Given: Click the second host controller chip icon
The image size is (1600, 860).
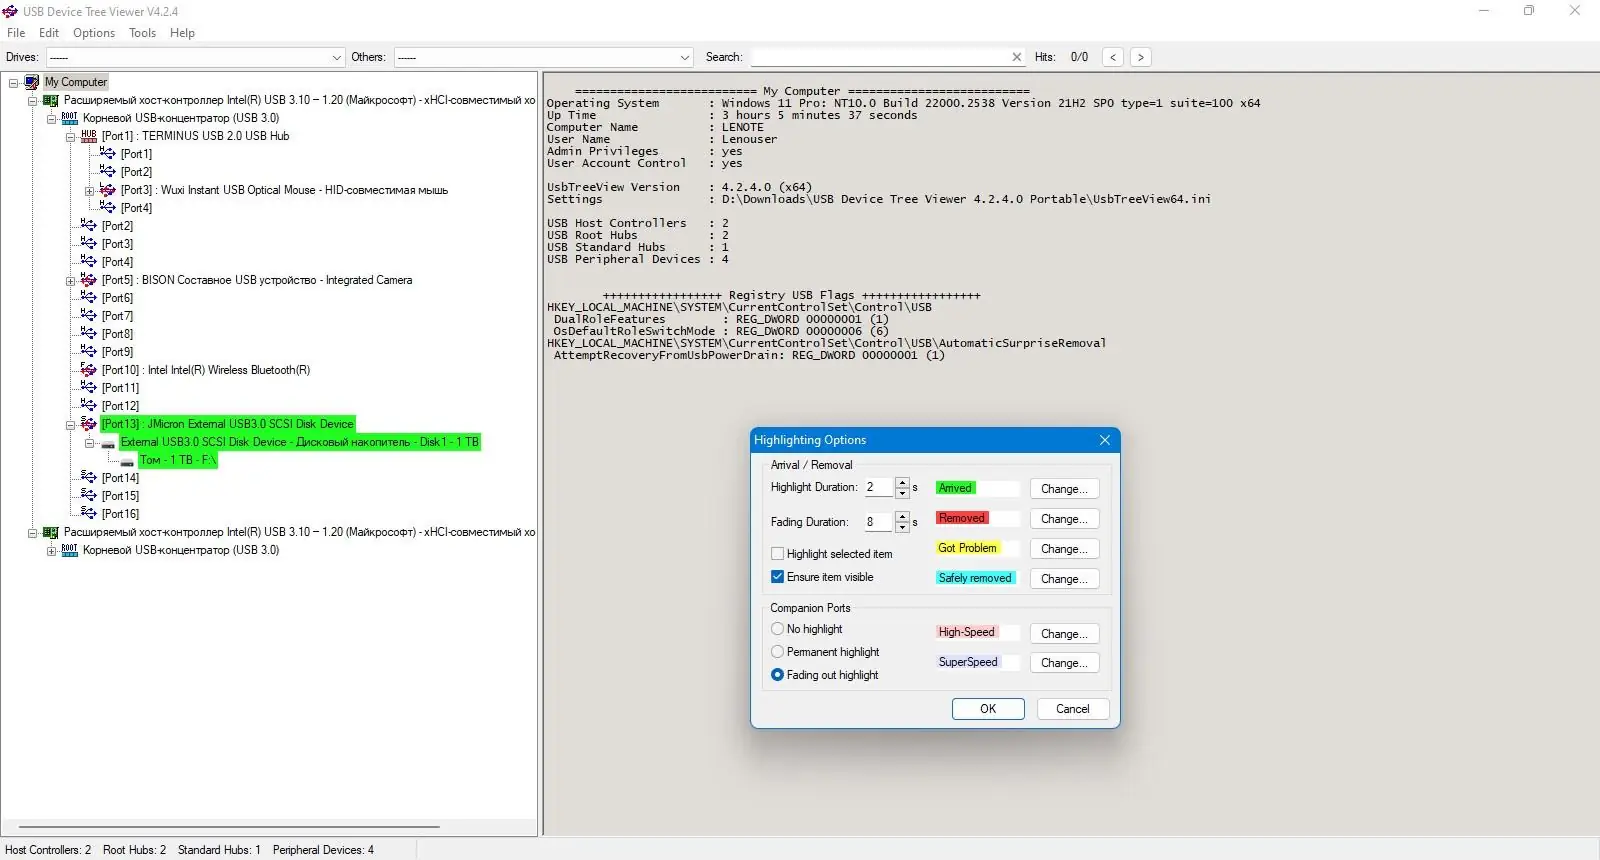Looking at the screenshot, I should point(51,532).
